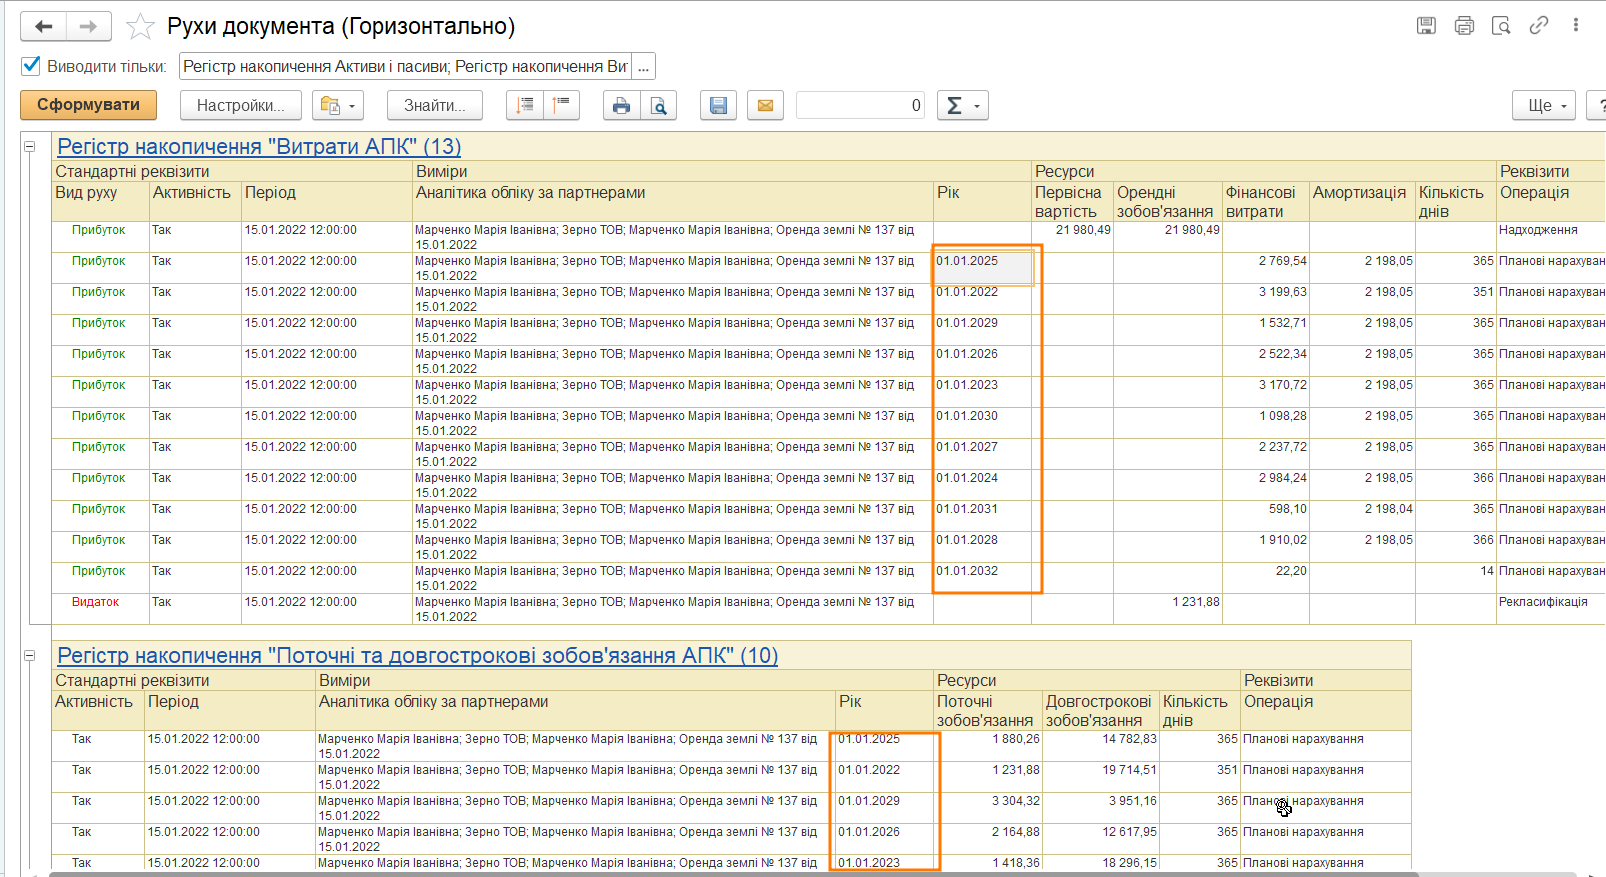
Task: Click the back navigation arrow
Action: coord(43,27)
